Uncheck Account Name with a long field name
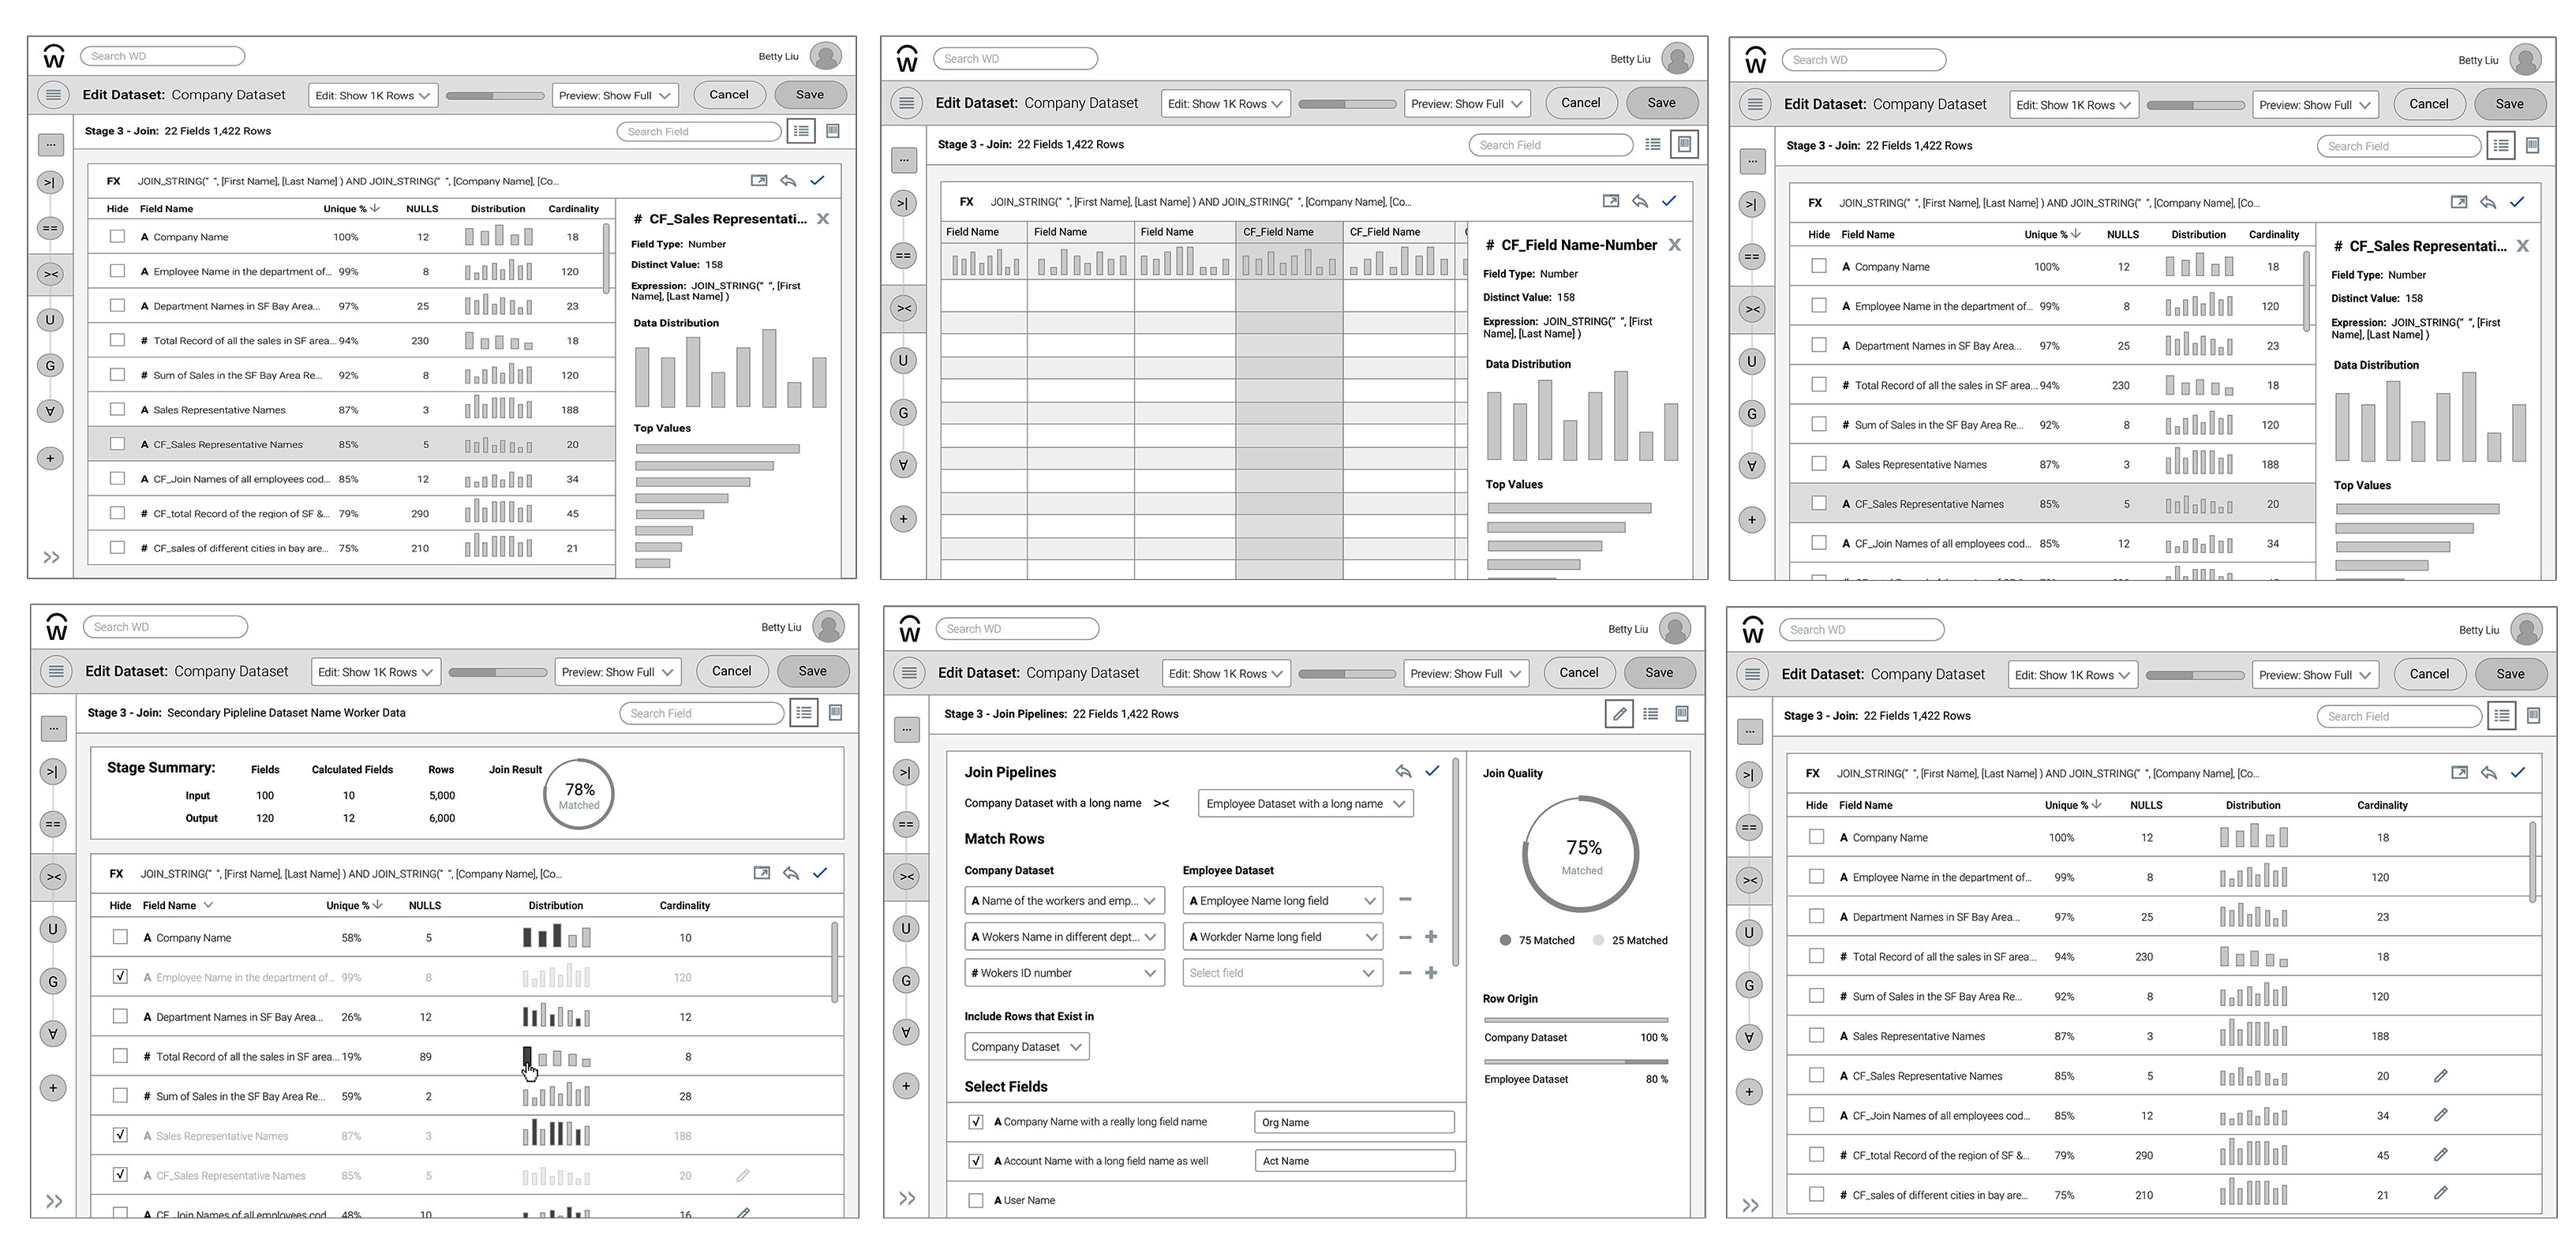Screen dimensions: 2576x1246 click(x=975, y=1161)
